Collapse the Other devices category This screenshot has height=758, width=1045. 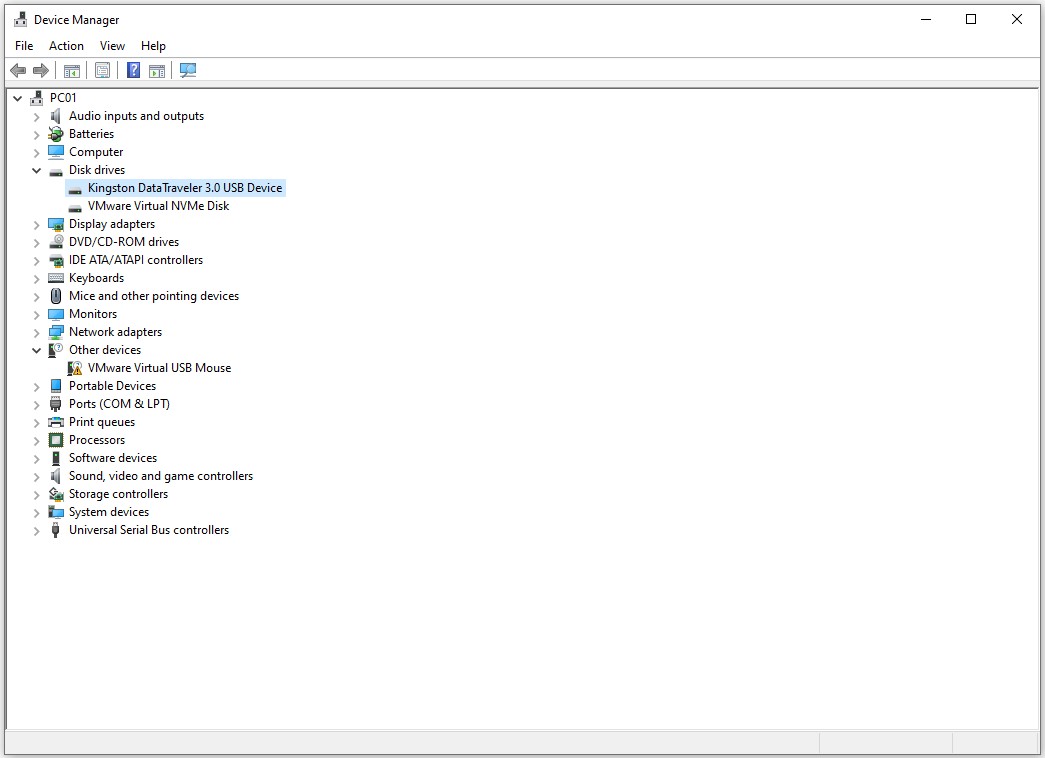(37, 350)
